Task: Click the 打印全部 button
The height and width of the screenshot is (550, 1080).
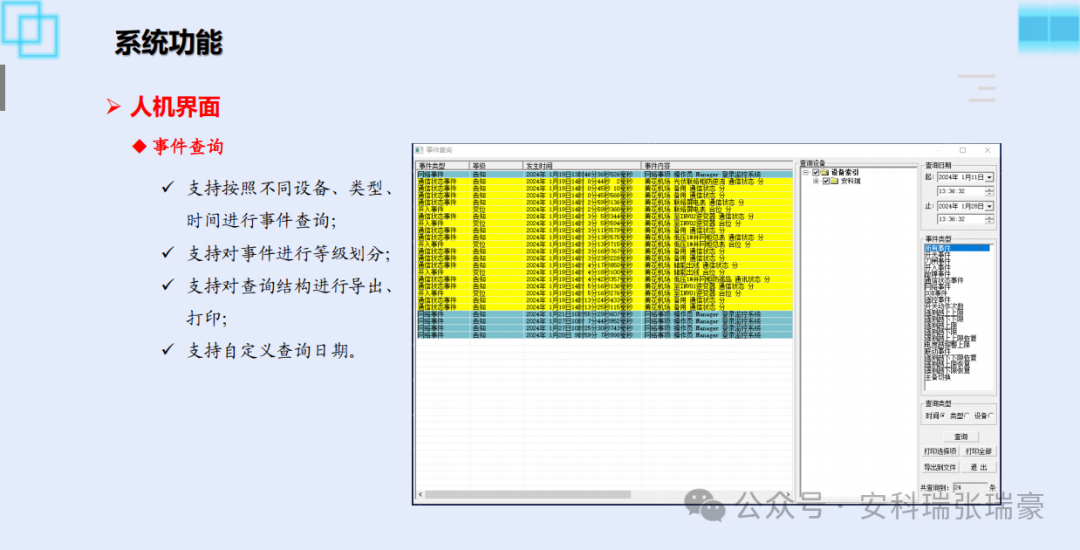Action: (979, 451)
